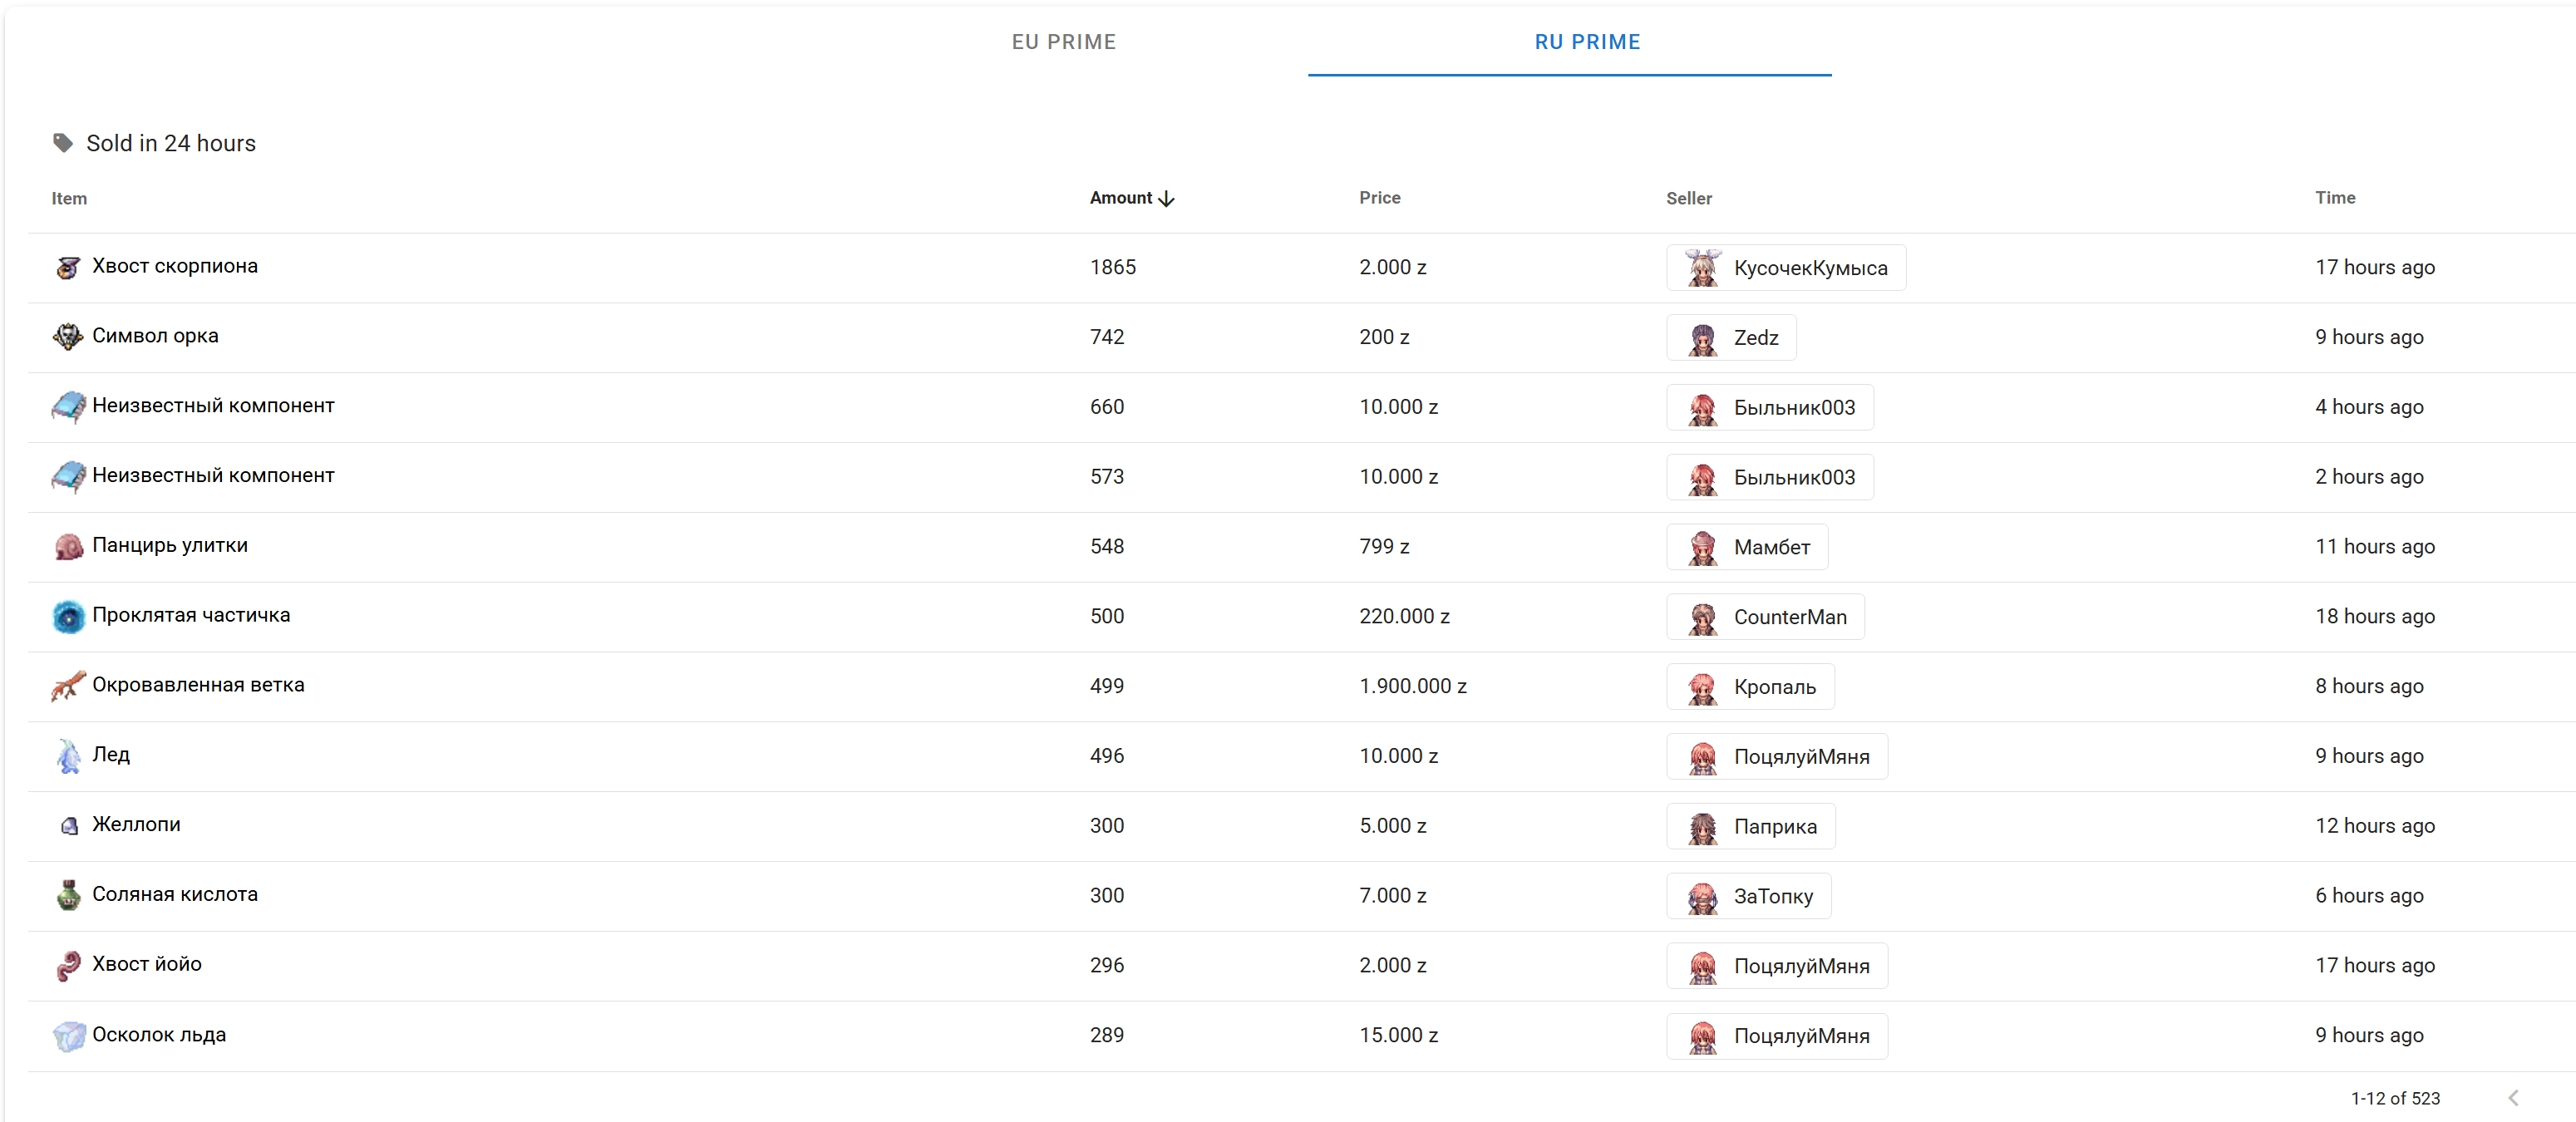Screen dimensions: 2576x1122
Task: Sort table by Price column header
Action: click(1379, 198)
